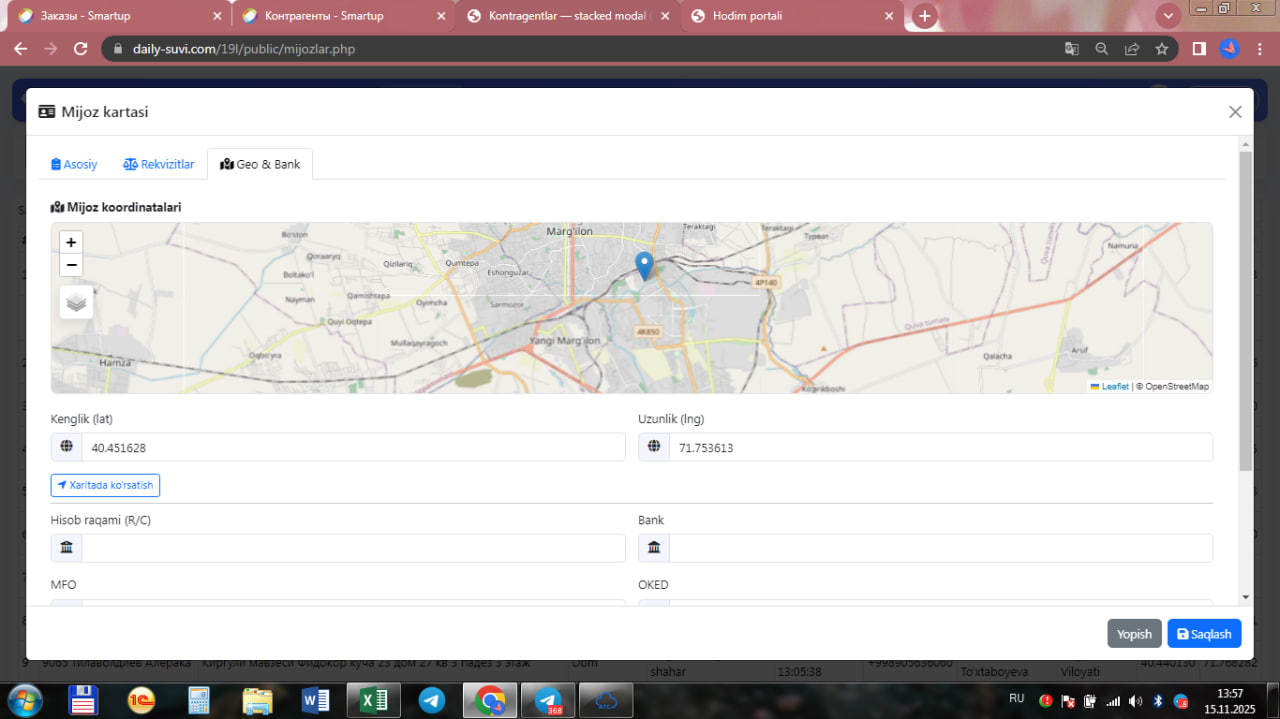
Task: Open Excel from the taskbar
Action: click(373, 700)
